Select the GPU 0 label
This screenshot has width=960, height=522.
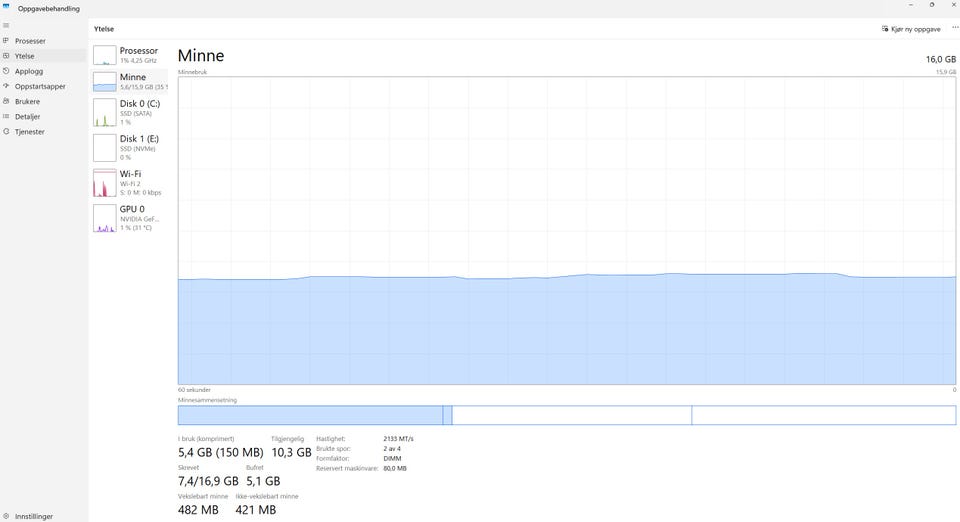click(x=132, y=209)
